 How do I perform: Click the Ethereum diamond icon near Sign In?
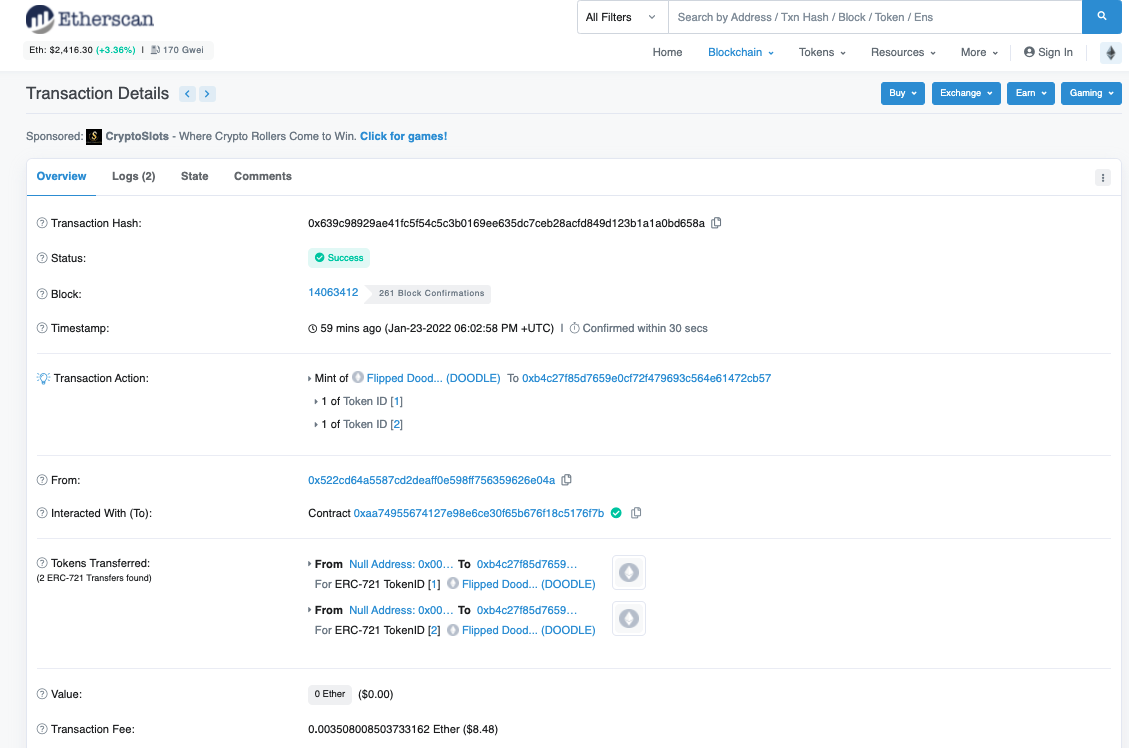click(1110, 52)
